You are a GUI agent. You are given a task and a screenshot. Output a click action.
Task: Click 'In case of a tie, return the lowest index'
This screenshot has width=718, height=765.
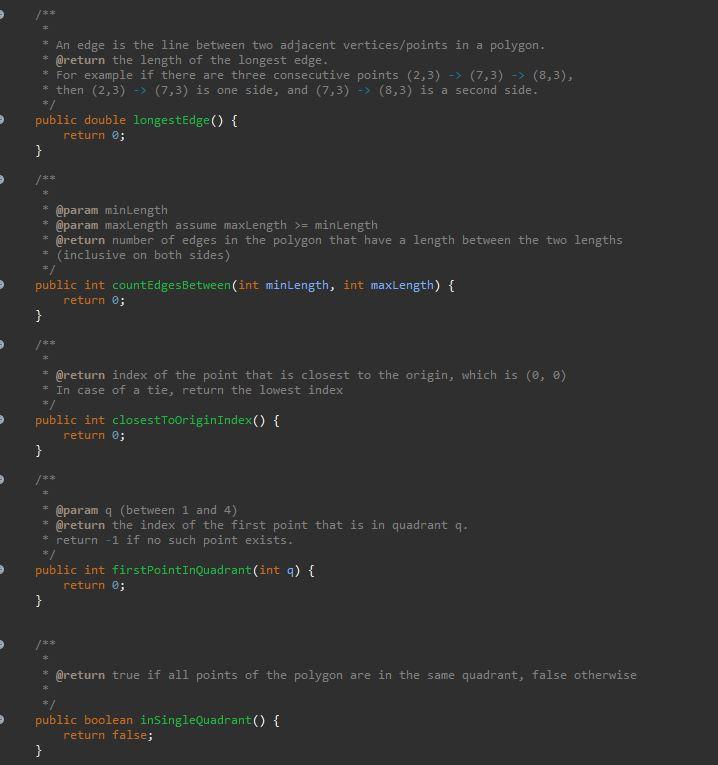pyautogui.click(x=199, y=390)
